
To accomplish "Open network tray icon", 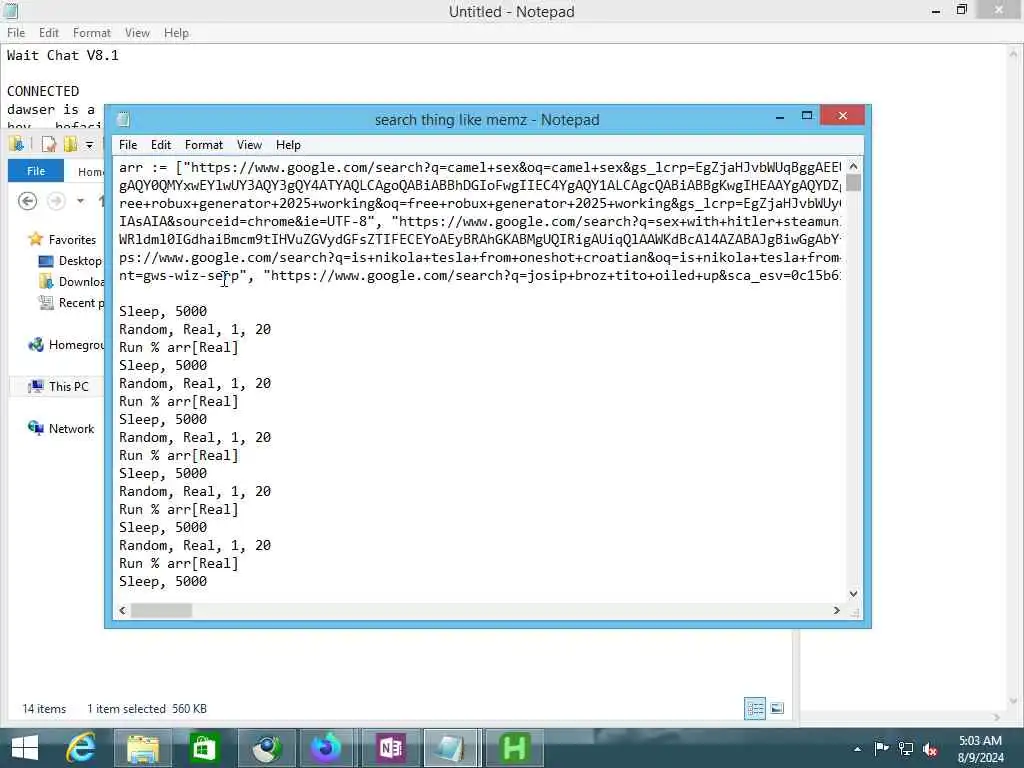I will coord(906,748).
